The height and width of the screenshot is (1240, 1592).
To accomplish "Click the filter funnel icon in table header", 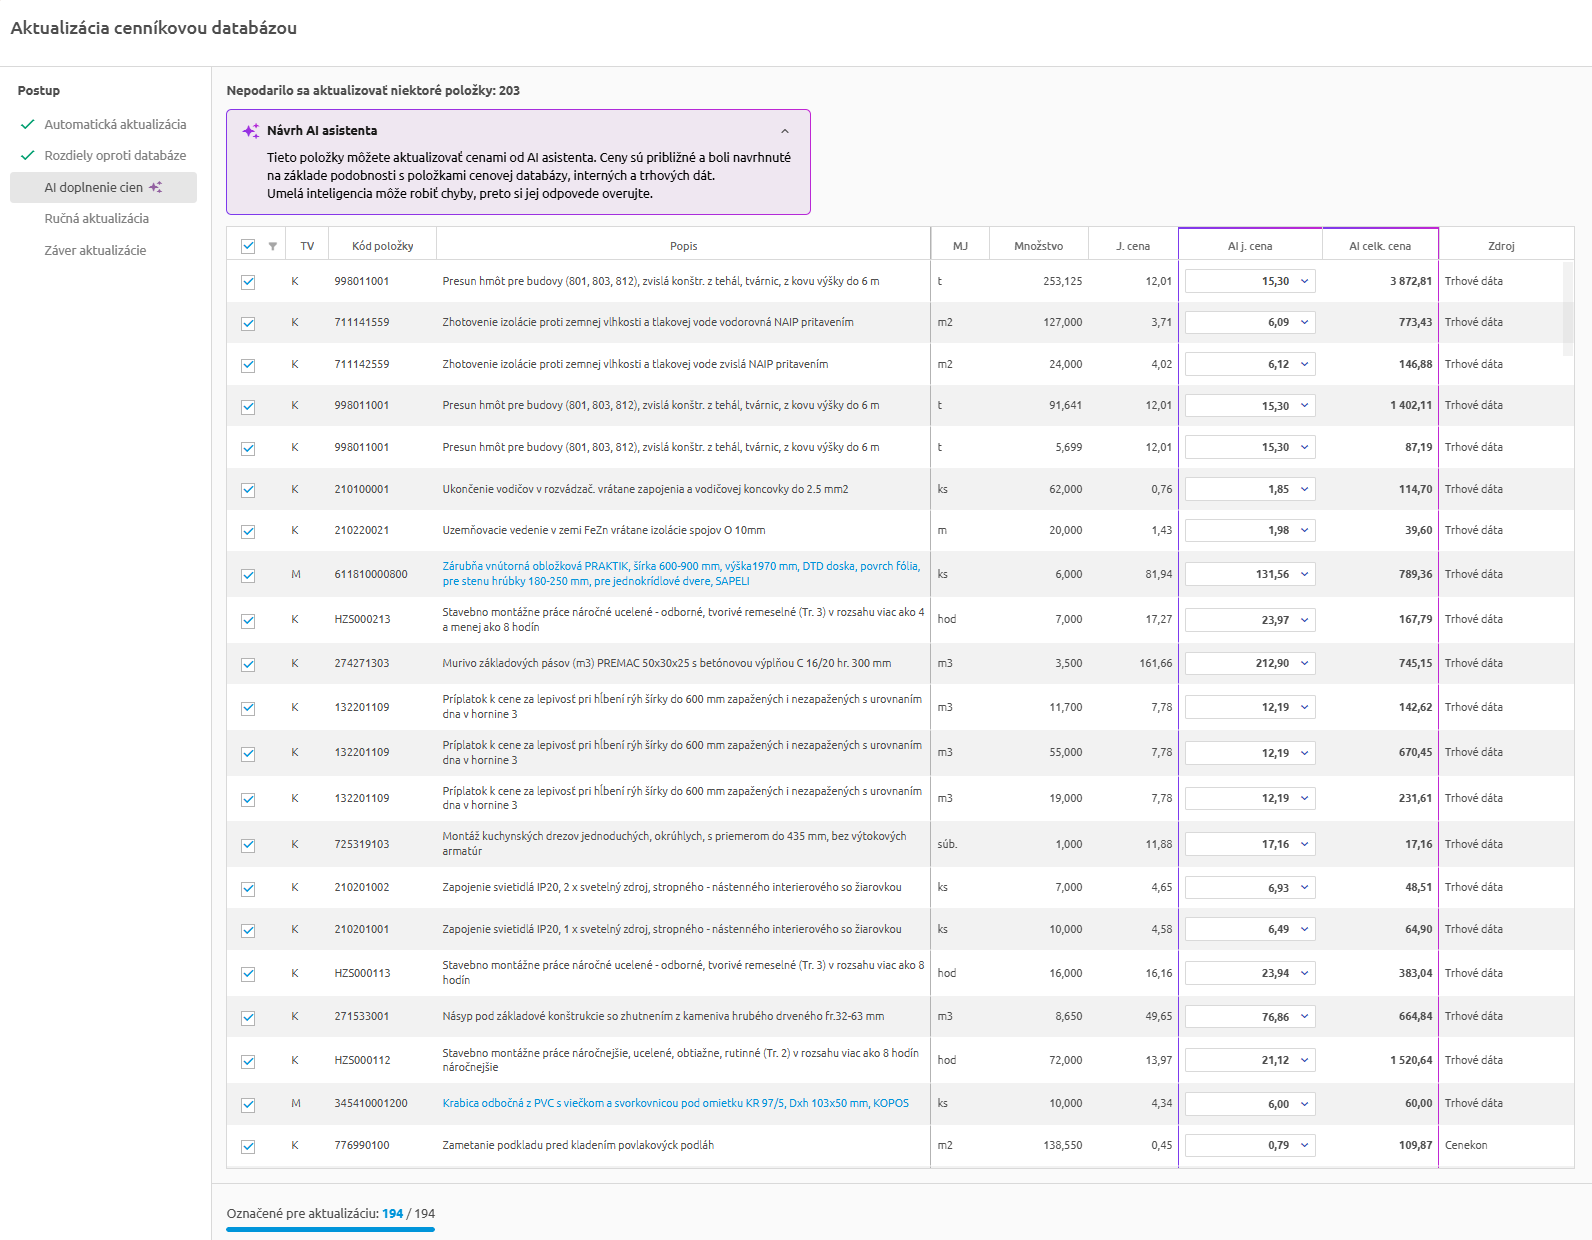I will coord(273,246).
